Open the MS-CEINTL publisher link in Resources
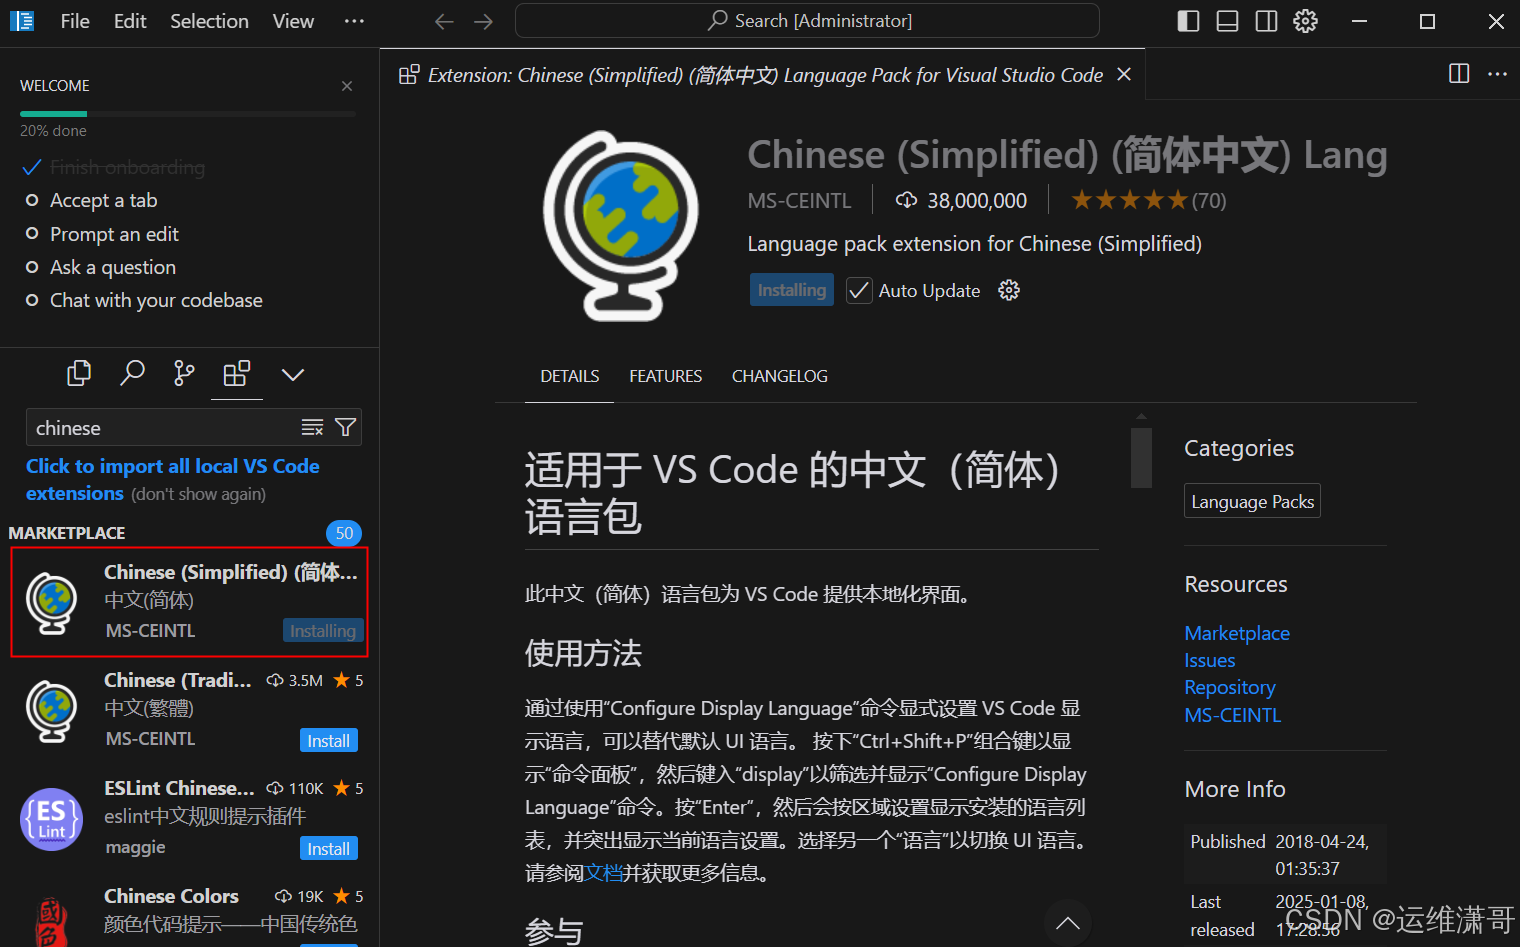The width and height of the screenshot is (1520, 947). [1233, 715]
